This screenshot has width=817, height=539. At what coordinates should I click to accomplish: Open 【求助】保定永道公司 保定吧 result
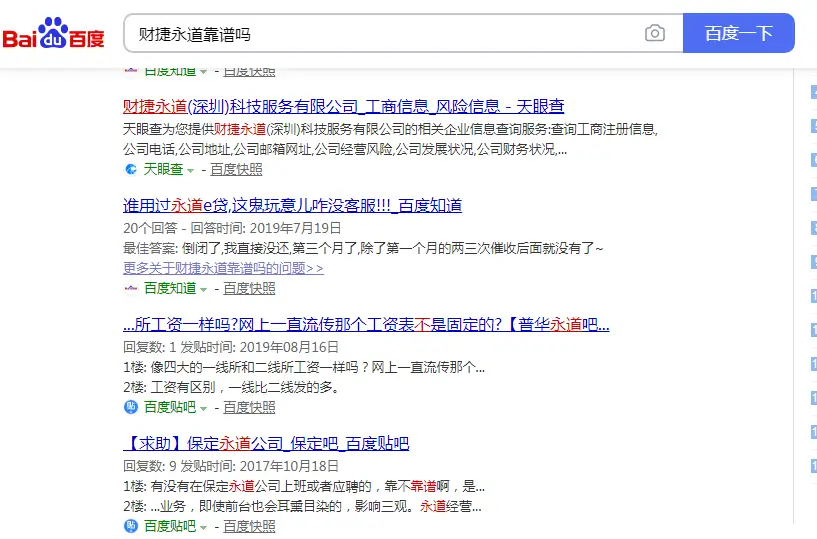266,444
